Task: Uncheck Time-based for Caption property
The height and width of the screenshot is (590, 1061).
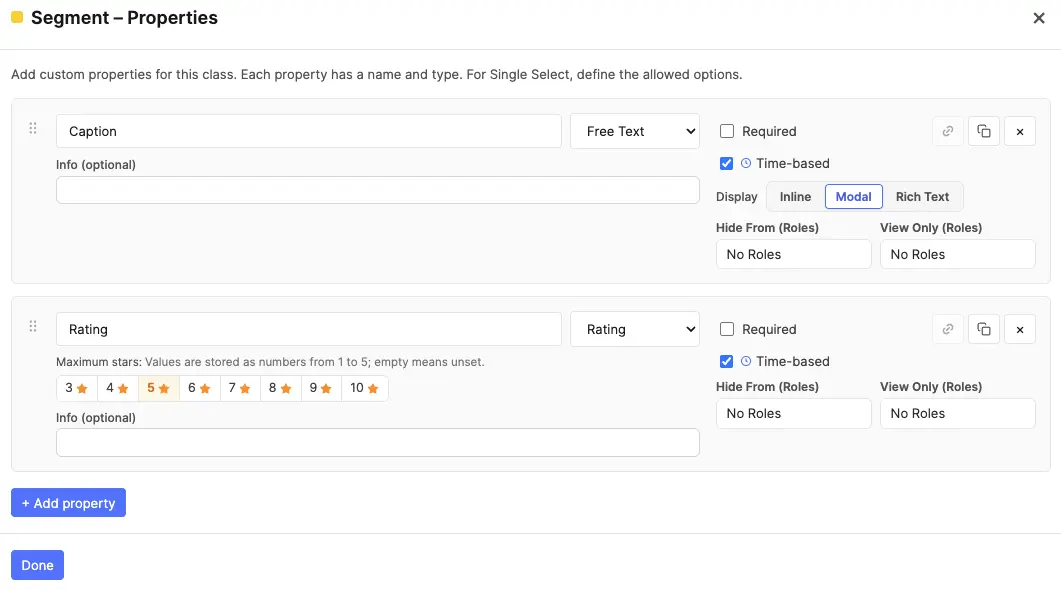Action: coord(727,163)
